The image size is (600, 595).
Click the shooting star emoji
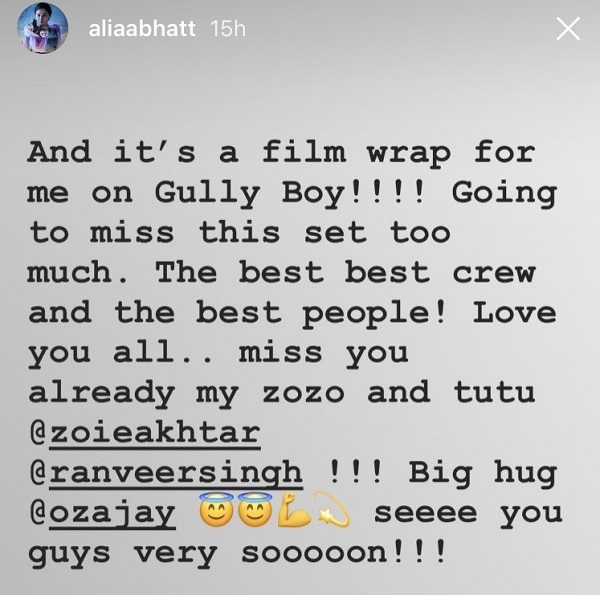pos(332,510)
